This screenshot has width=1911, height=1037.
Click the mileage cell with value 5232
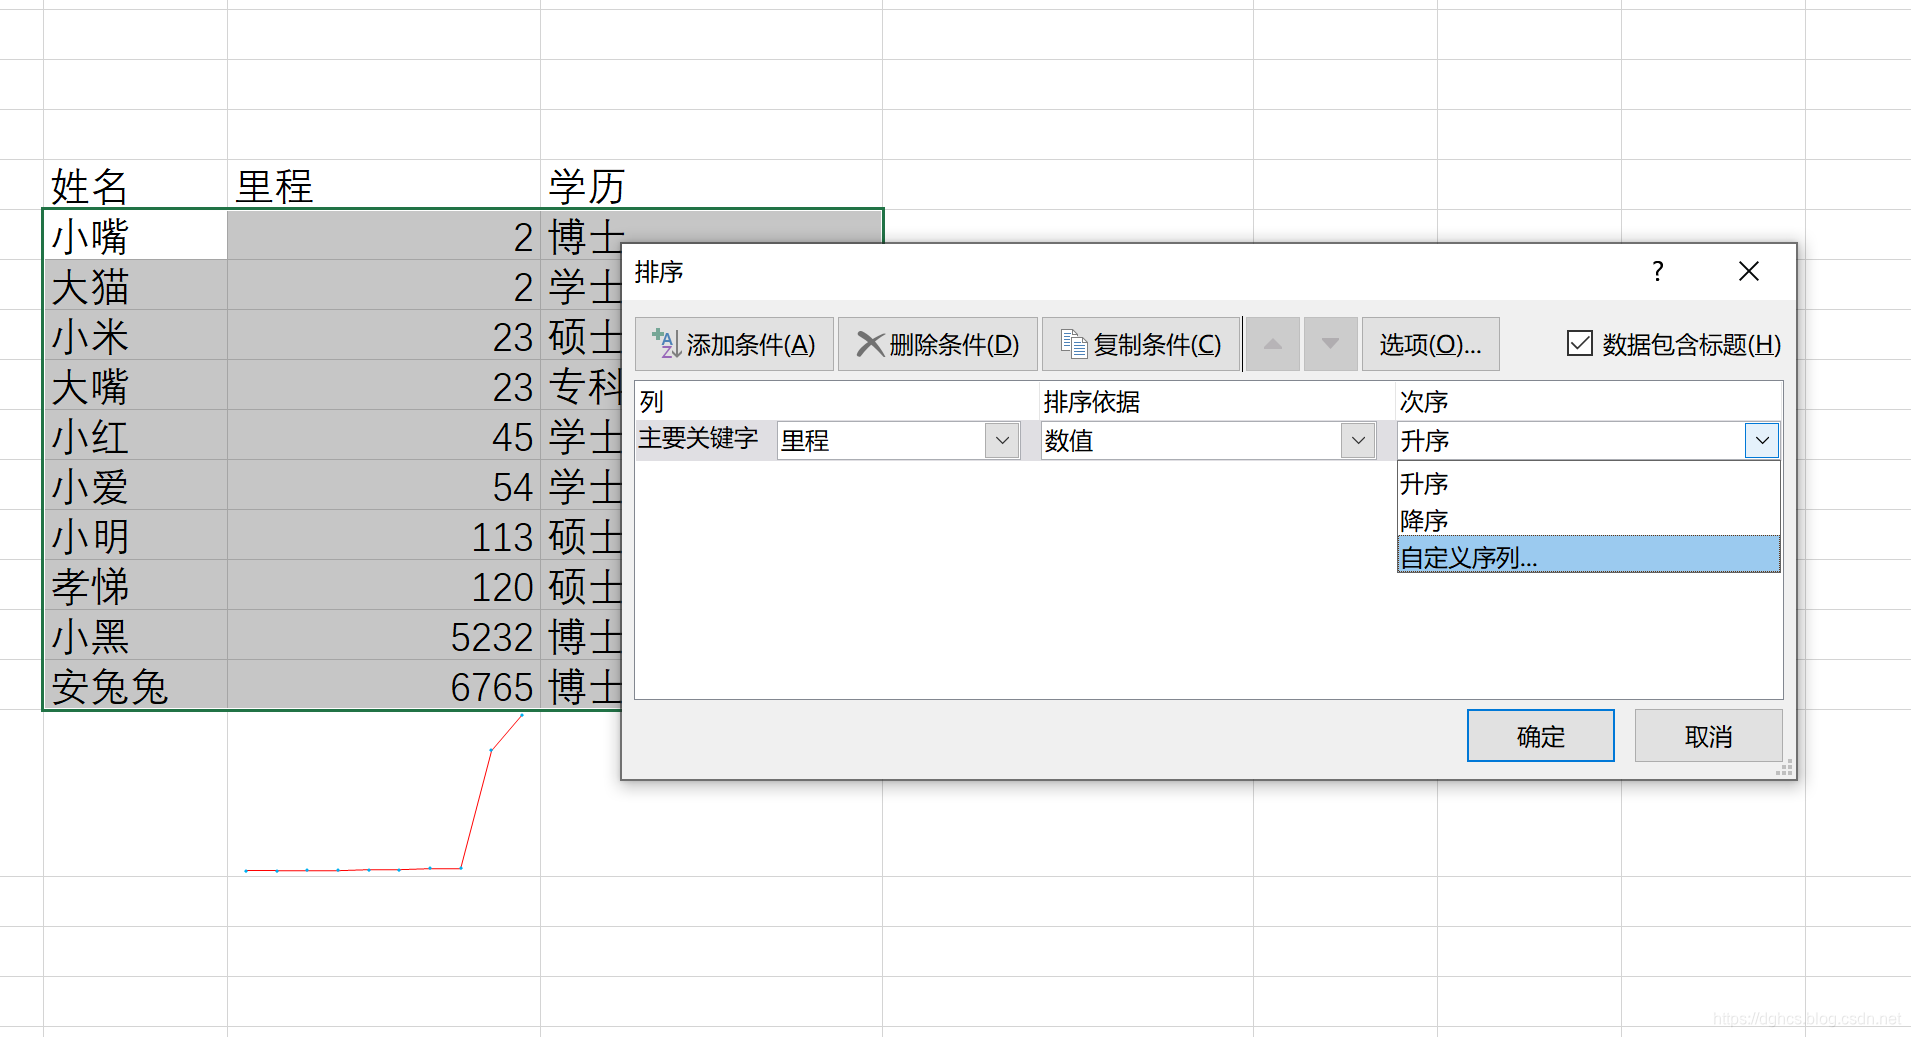click(x=383, y=635)
